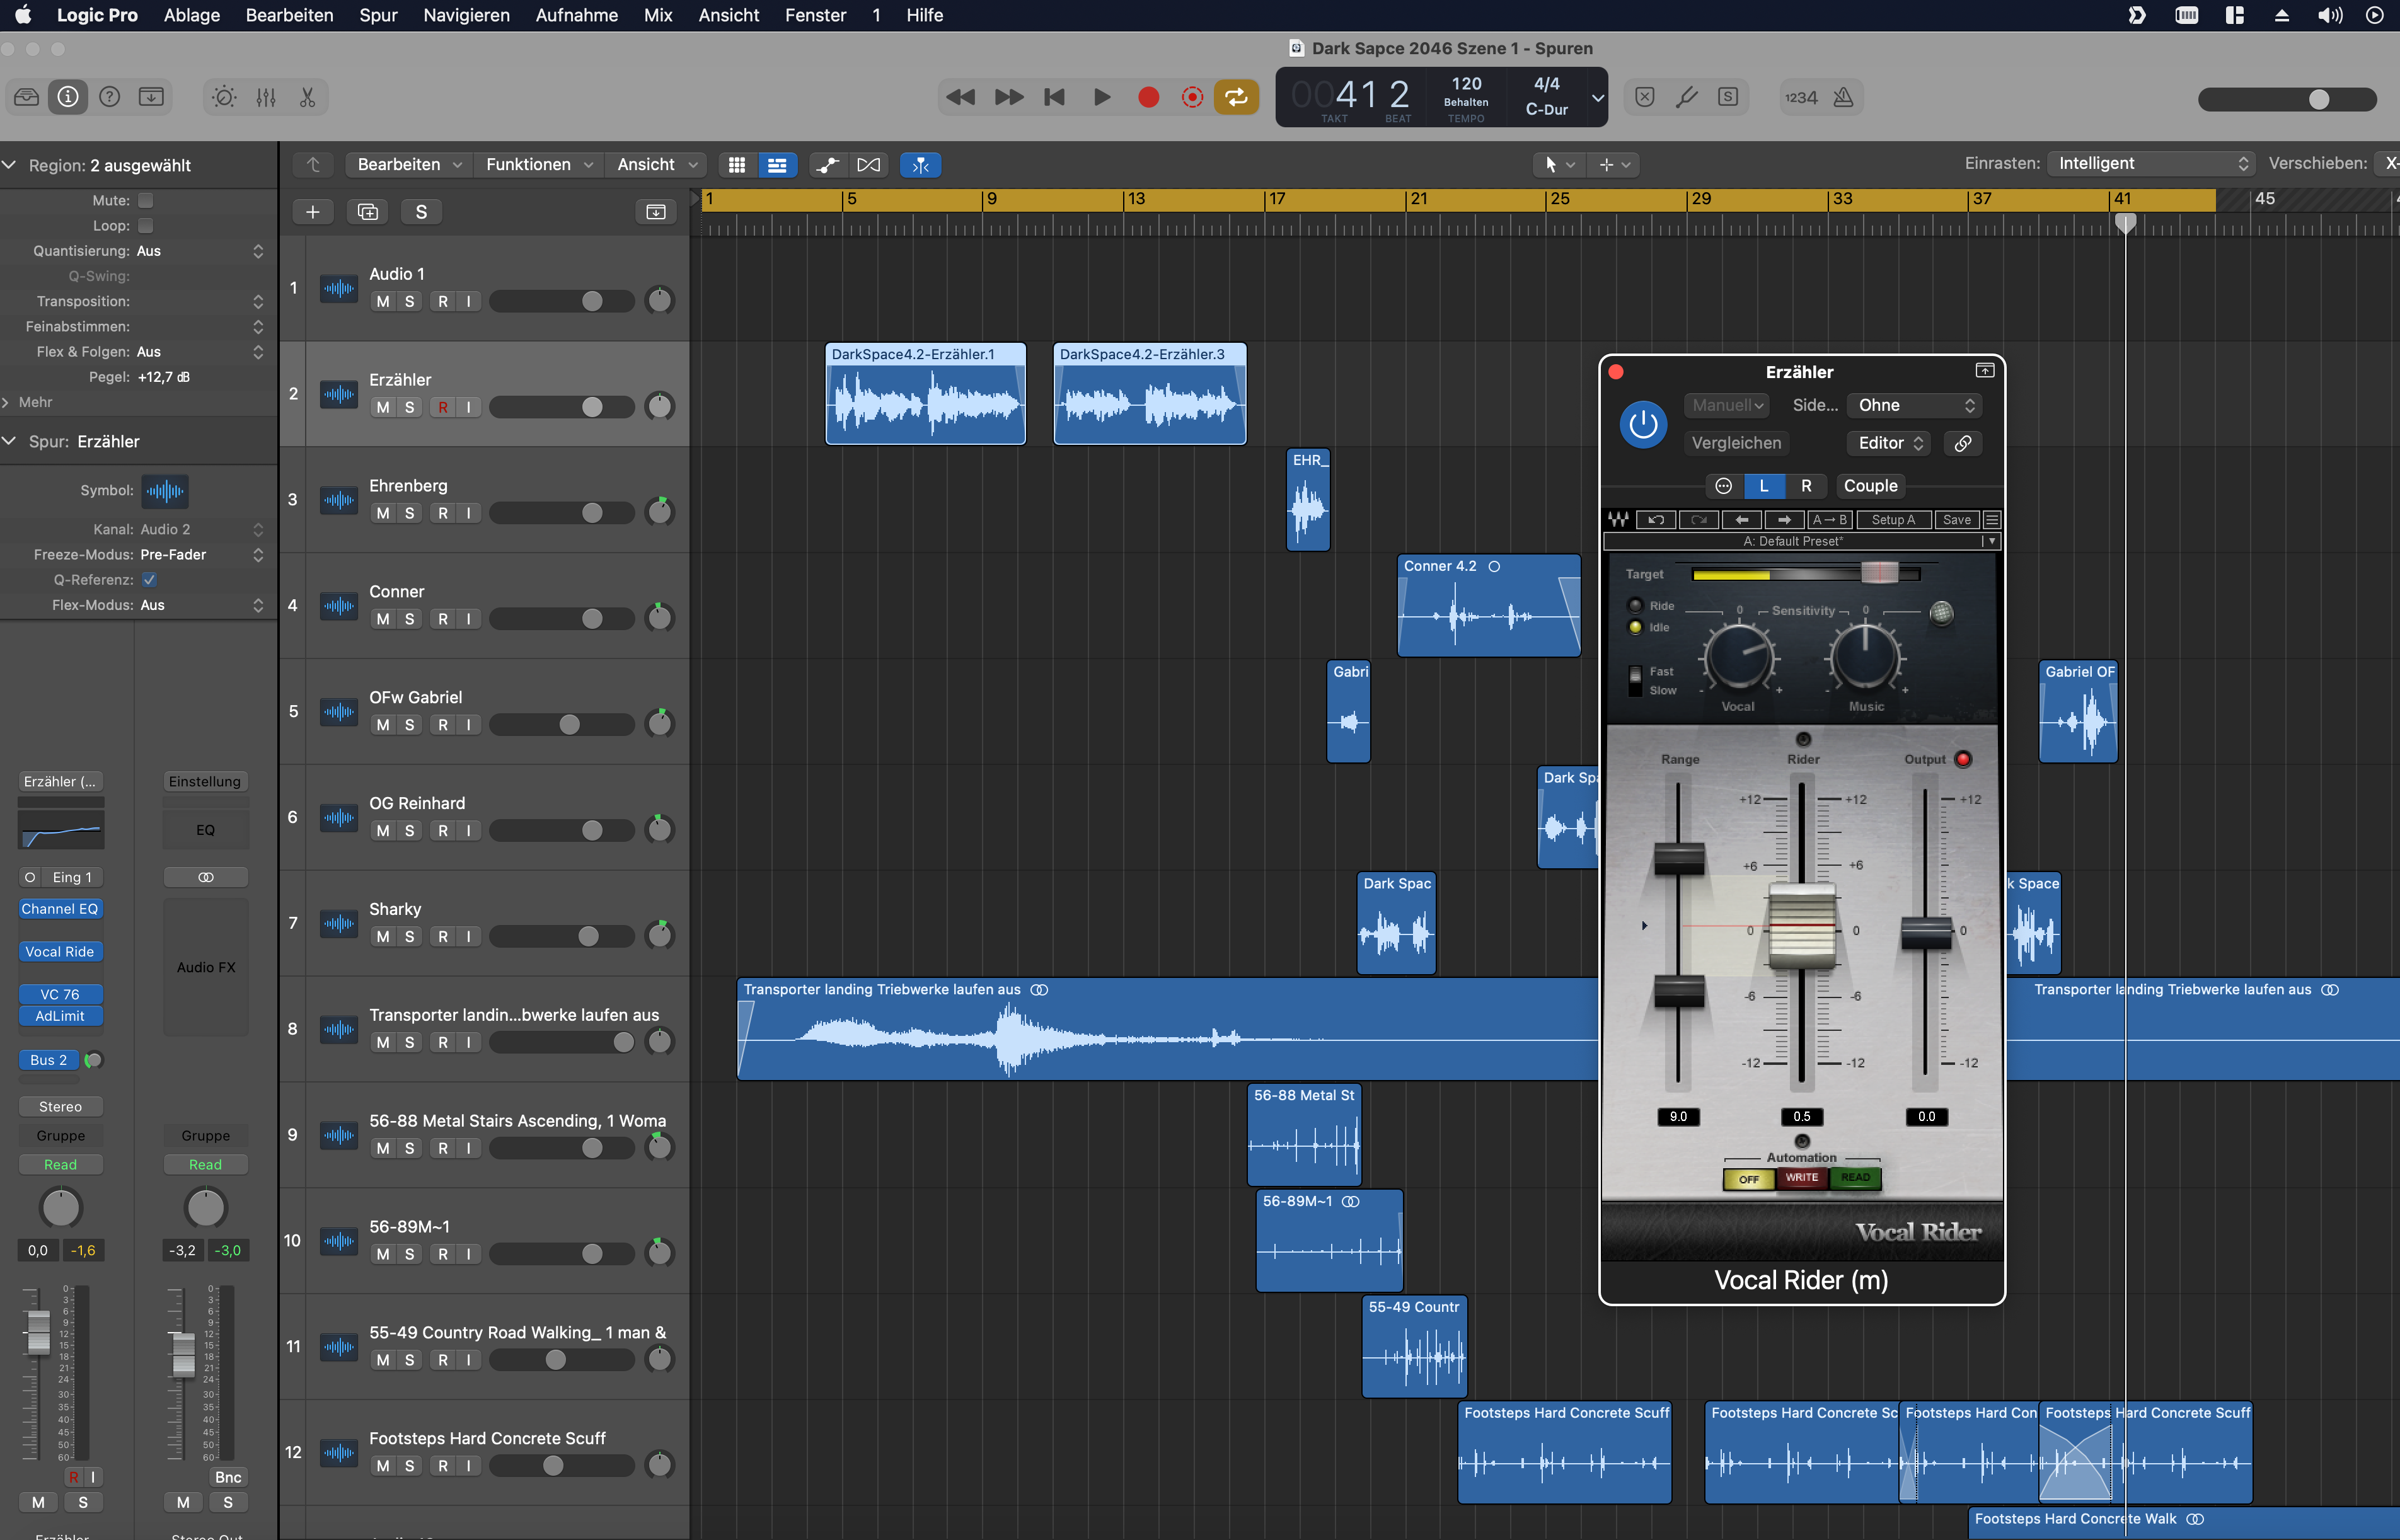Image resolution: width=2400 pixels, height=1540 pixels.
Task: Toggle the Inspector info icon
Action: pos(68,97)
